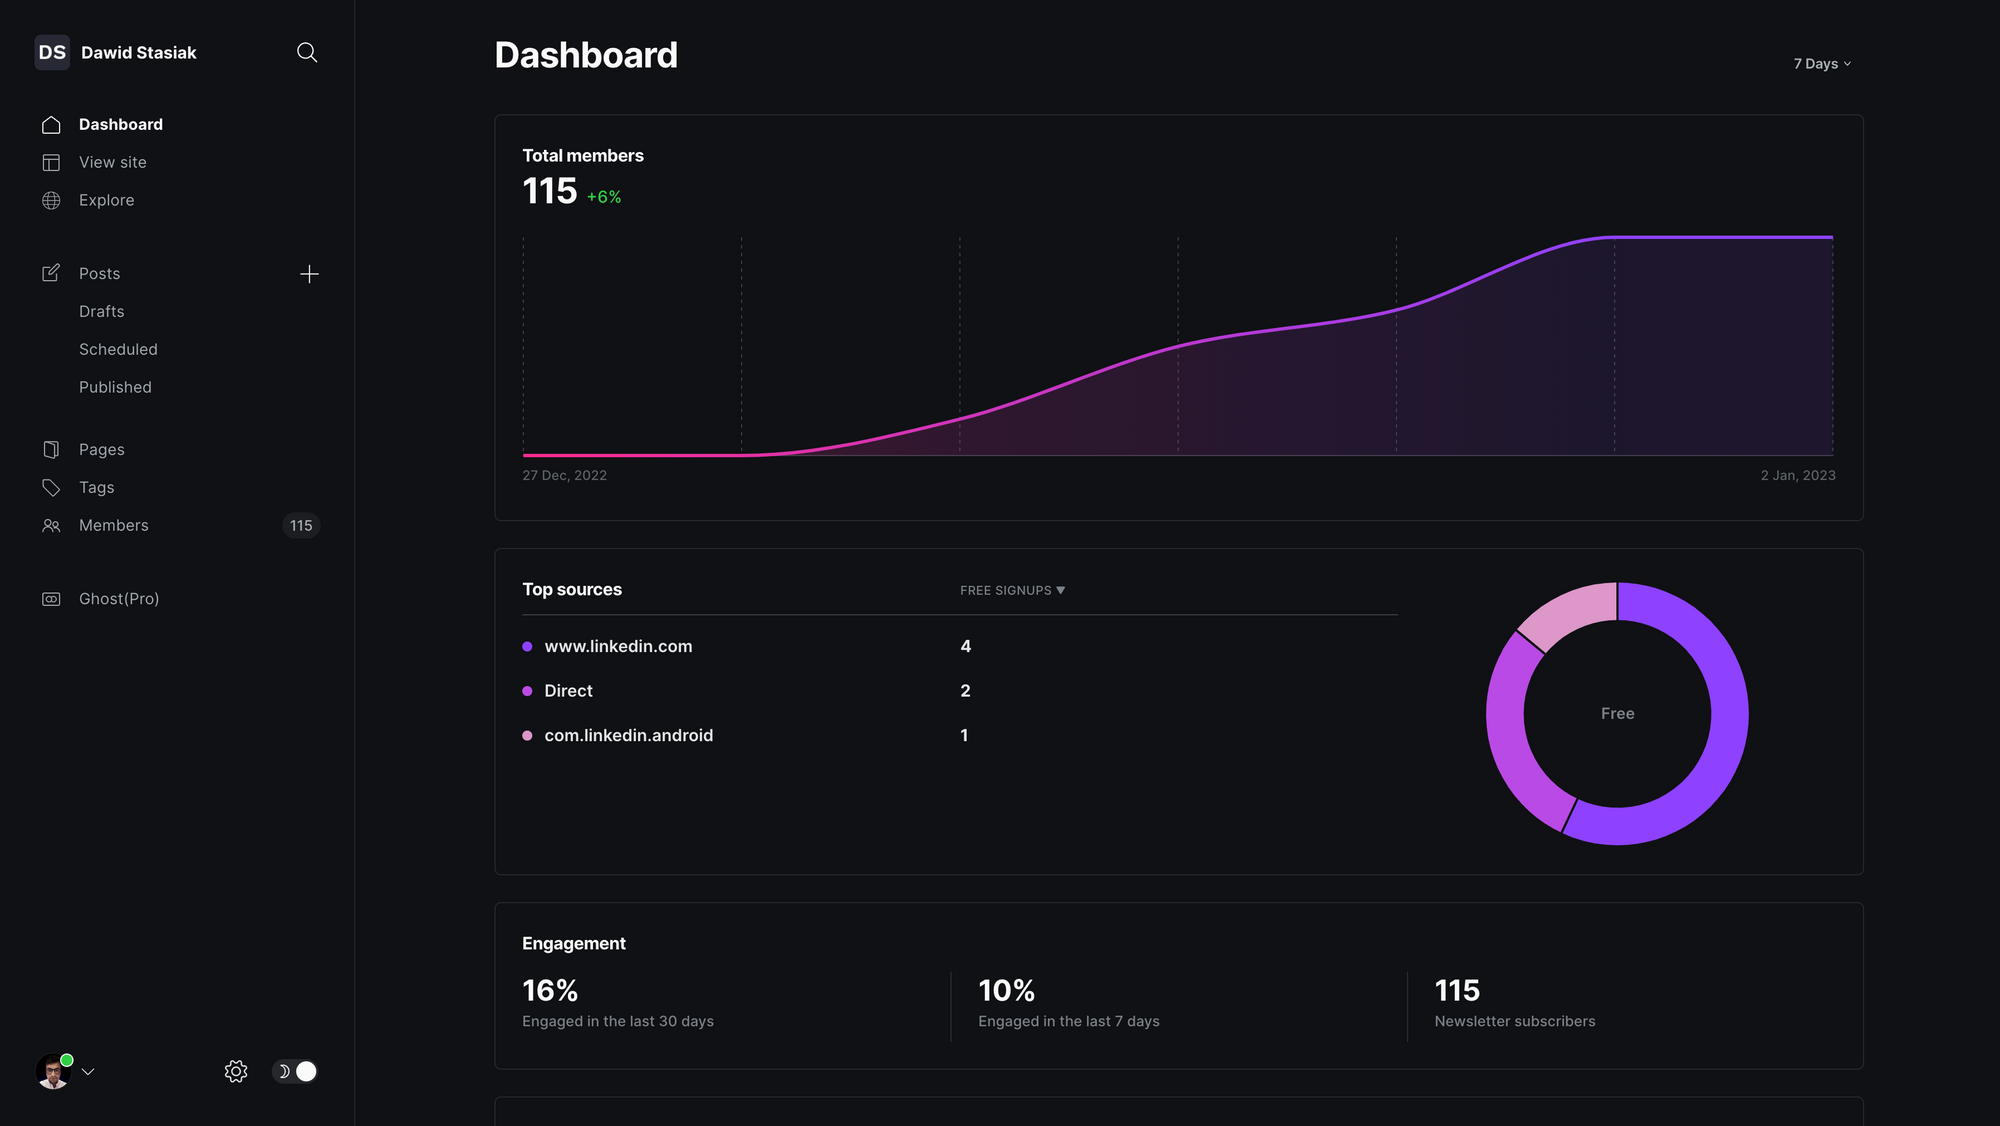
Task: Open the search magnifier icon
Action: click(x=307, y=52)
